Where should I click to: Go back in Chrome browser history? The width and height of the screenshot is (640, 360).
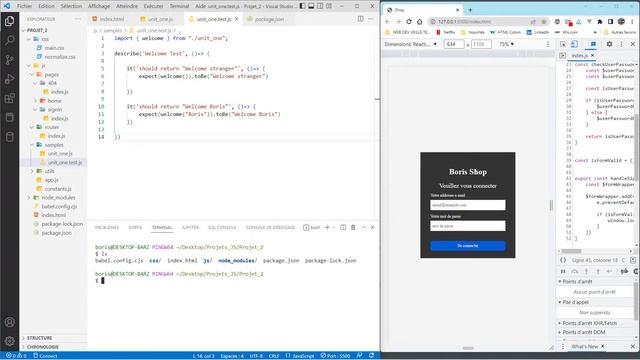pyautogui.click(x=387, y=22)
